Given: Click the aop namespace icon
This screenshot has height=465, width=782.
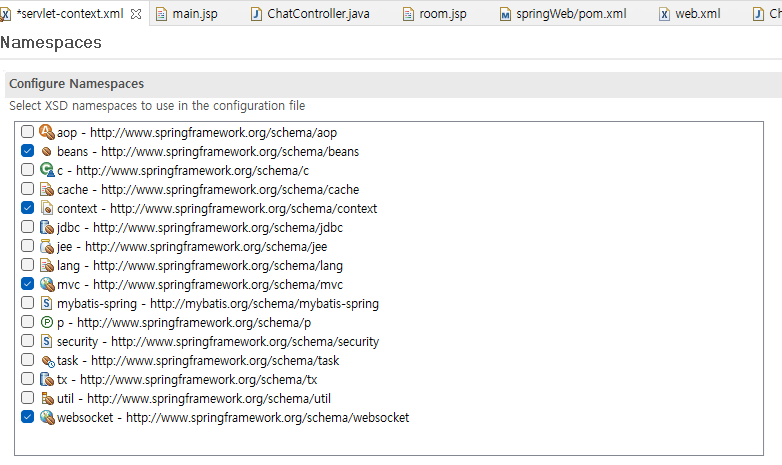Looking at the screenshot, I should coord(47,132).
